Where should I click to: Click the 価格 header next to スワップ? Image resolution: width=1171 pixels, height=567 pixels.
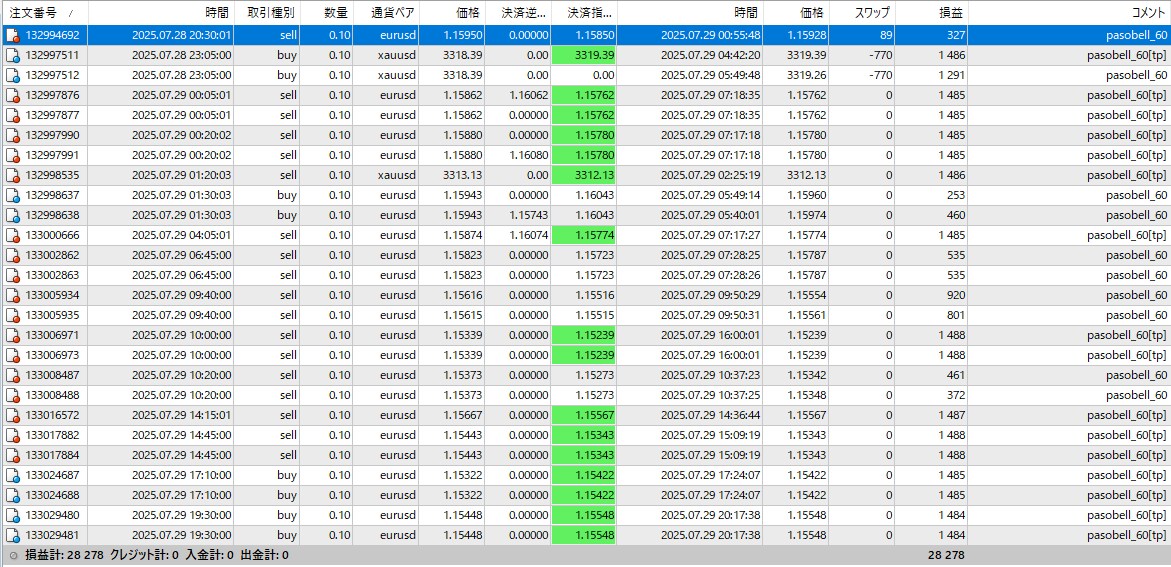[x=795, y=13]
